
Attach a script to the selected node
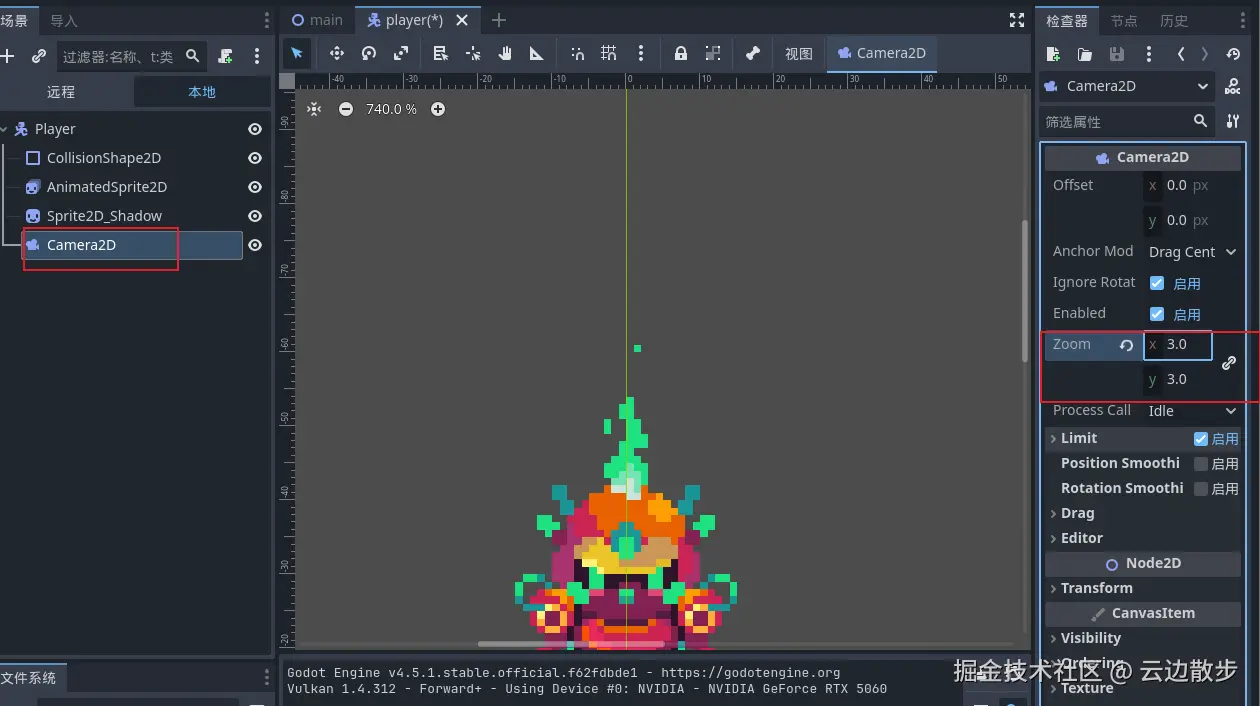tap(226, 56)
